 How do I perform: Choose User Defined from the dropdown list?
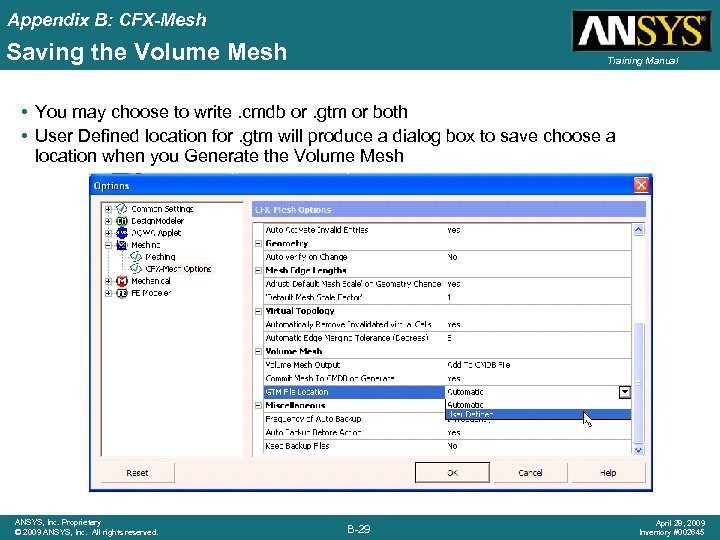tap(538, 414)
